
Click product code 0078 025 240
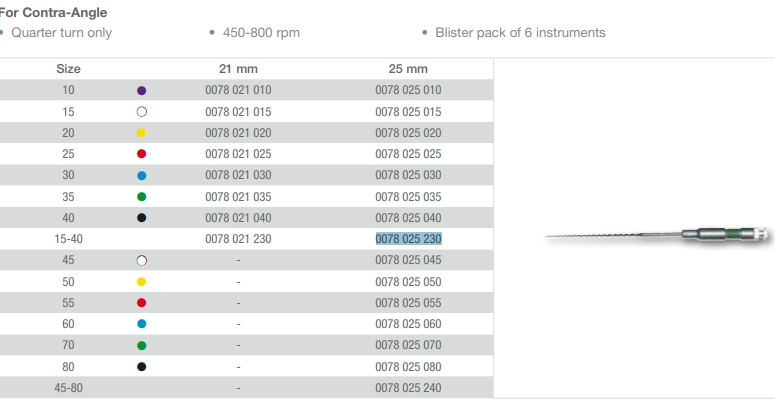click(408, 387)
